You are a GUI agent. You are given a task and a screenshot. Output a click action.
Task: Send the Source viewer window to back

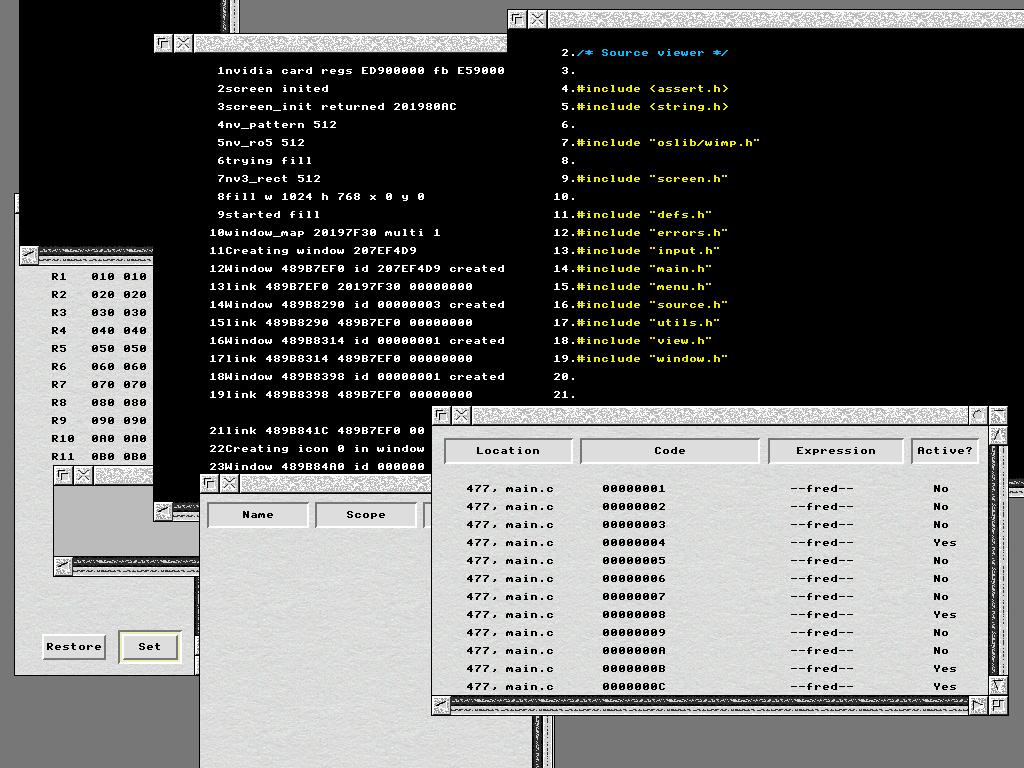(517, 19)
